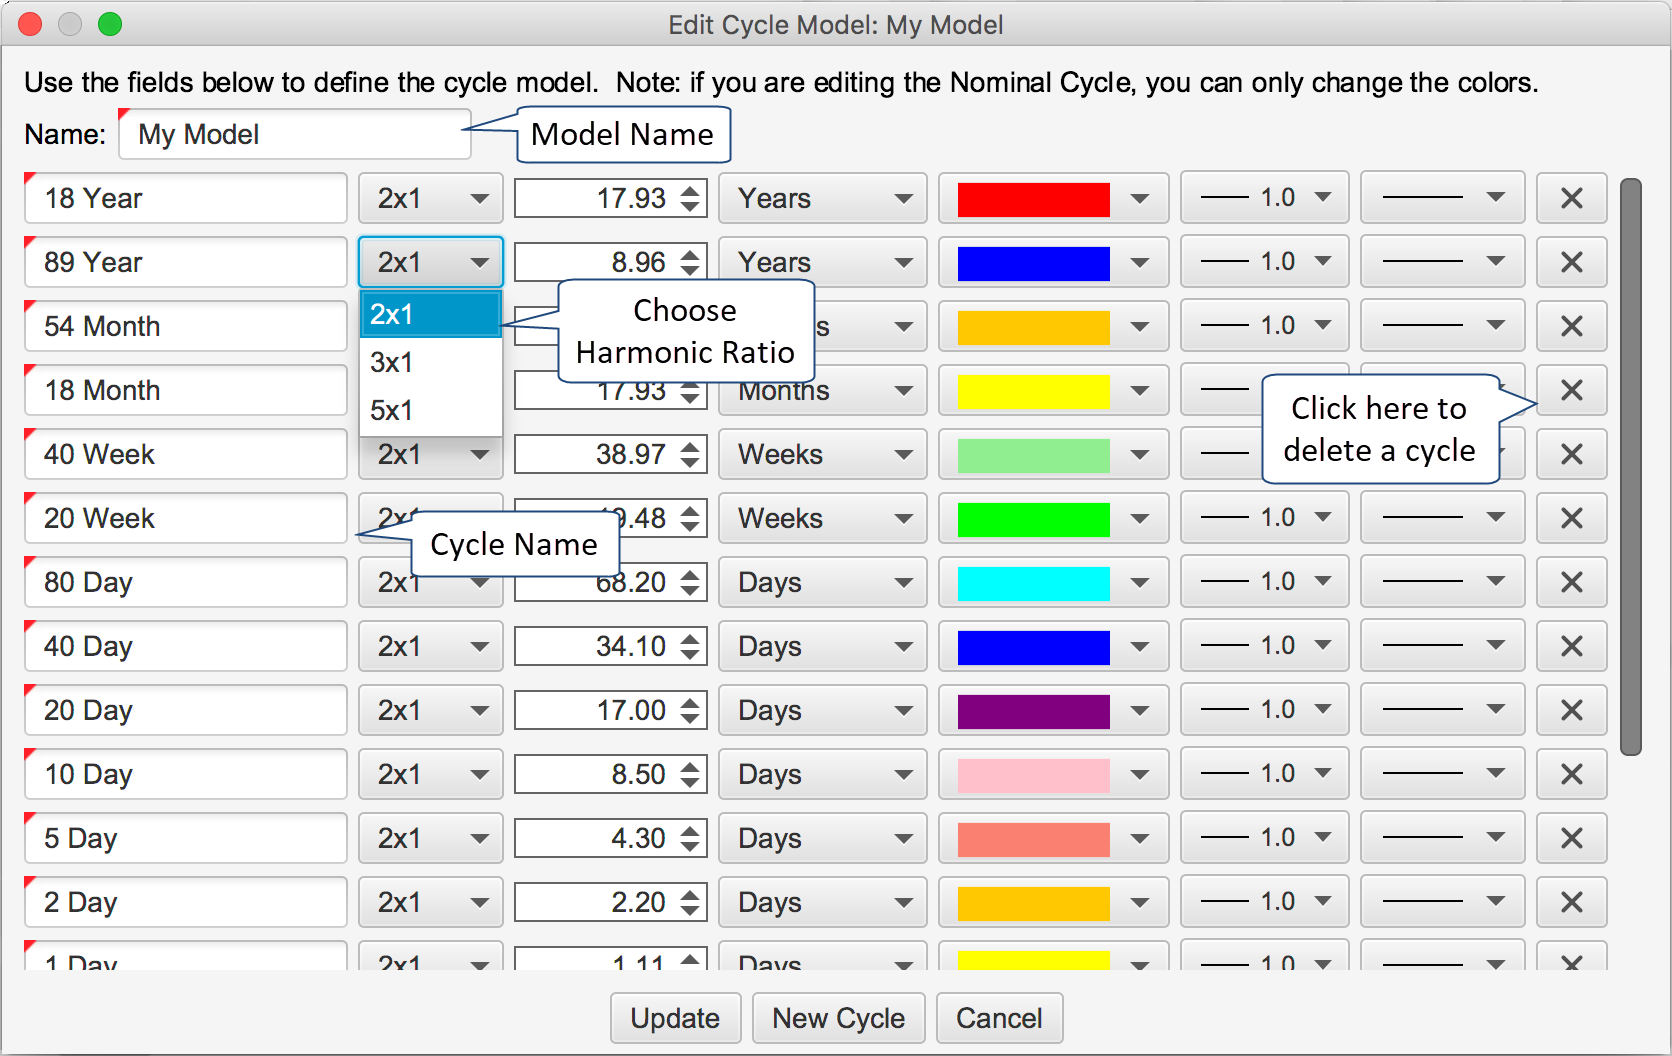This screenshot has width=1672, height=1056.
Task: Remove the 54 Month cycle
Action: (x=1571, y=326)
